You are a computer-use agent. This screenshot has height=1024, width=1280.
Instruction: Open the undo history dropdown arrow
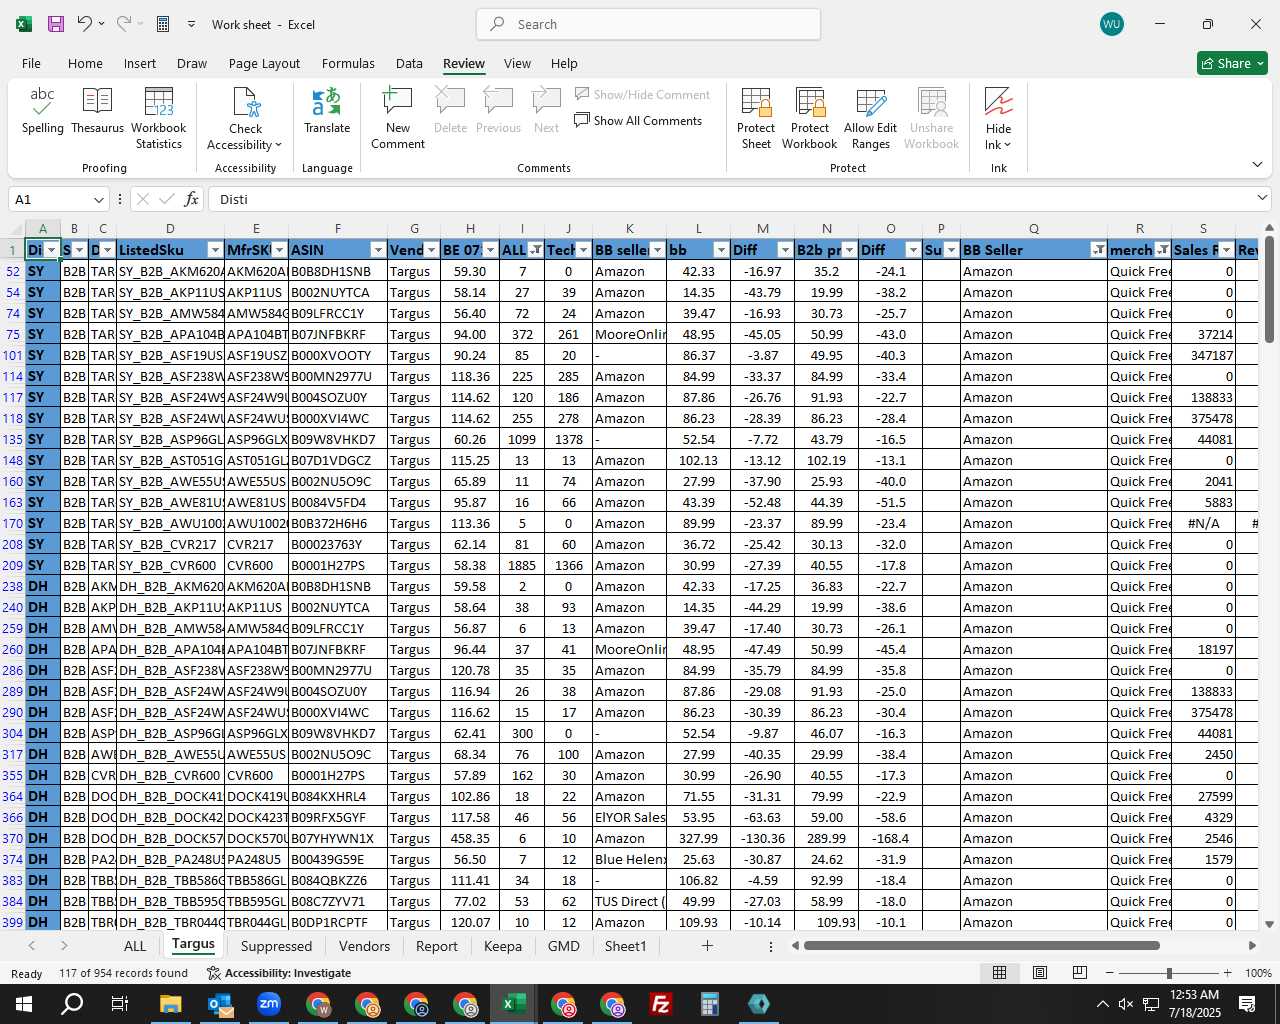coord(101,24)
